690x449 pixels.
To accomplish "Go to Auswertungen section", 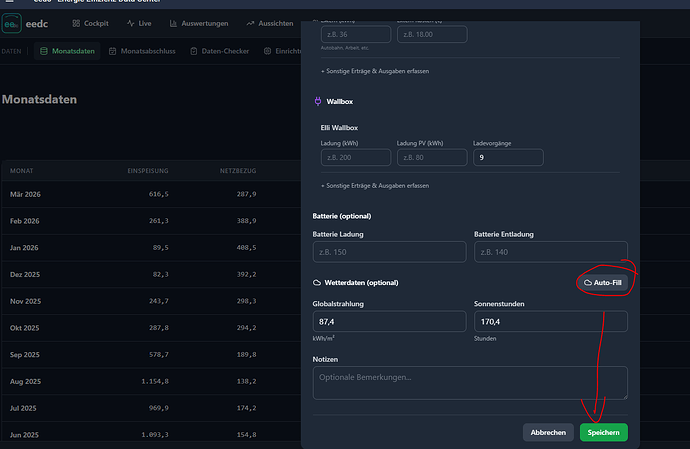I will 199,23.
